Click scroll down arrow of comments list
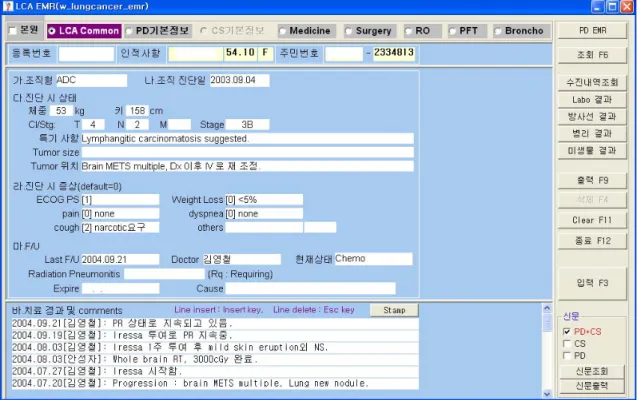 (x=547, y=394)
